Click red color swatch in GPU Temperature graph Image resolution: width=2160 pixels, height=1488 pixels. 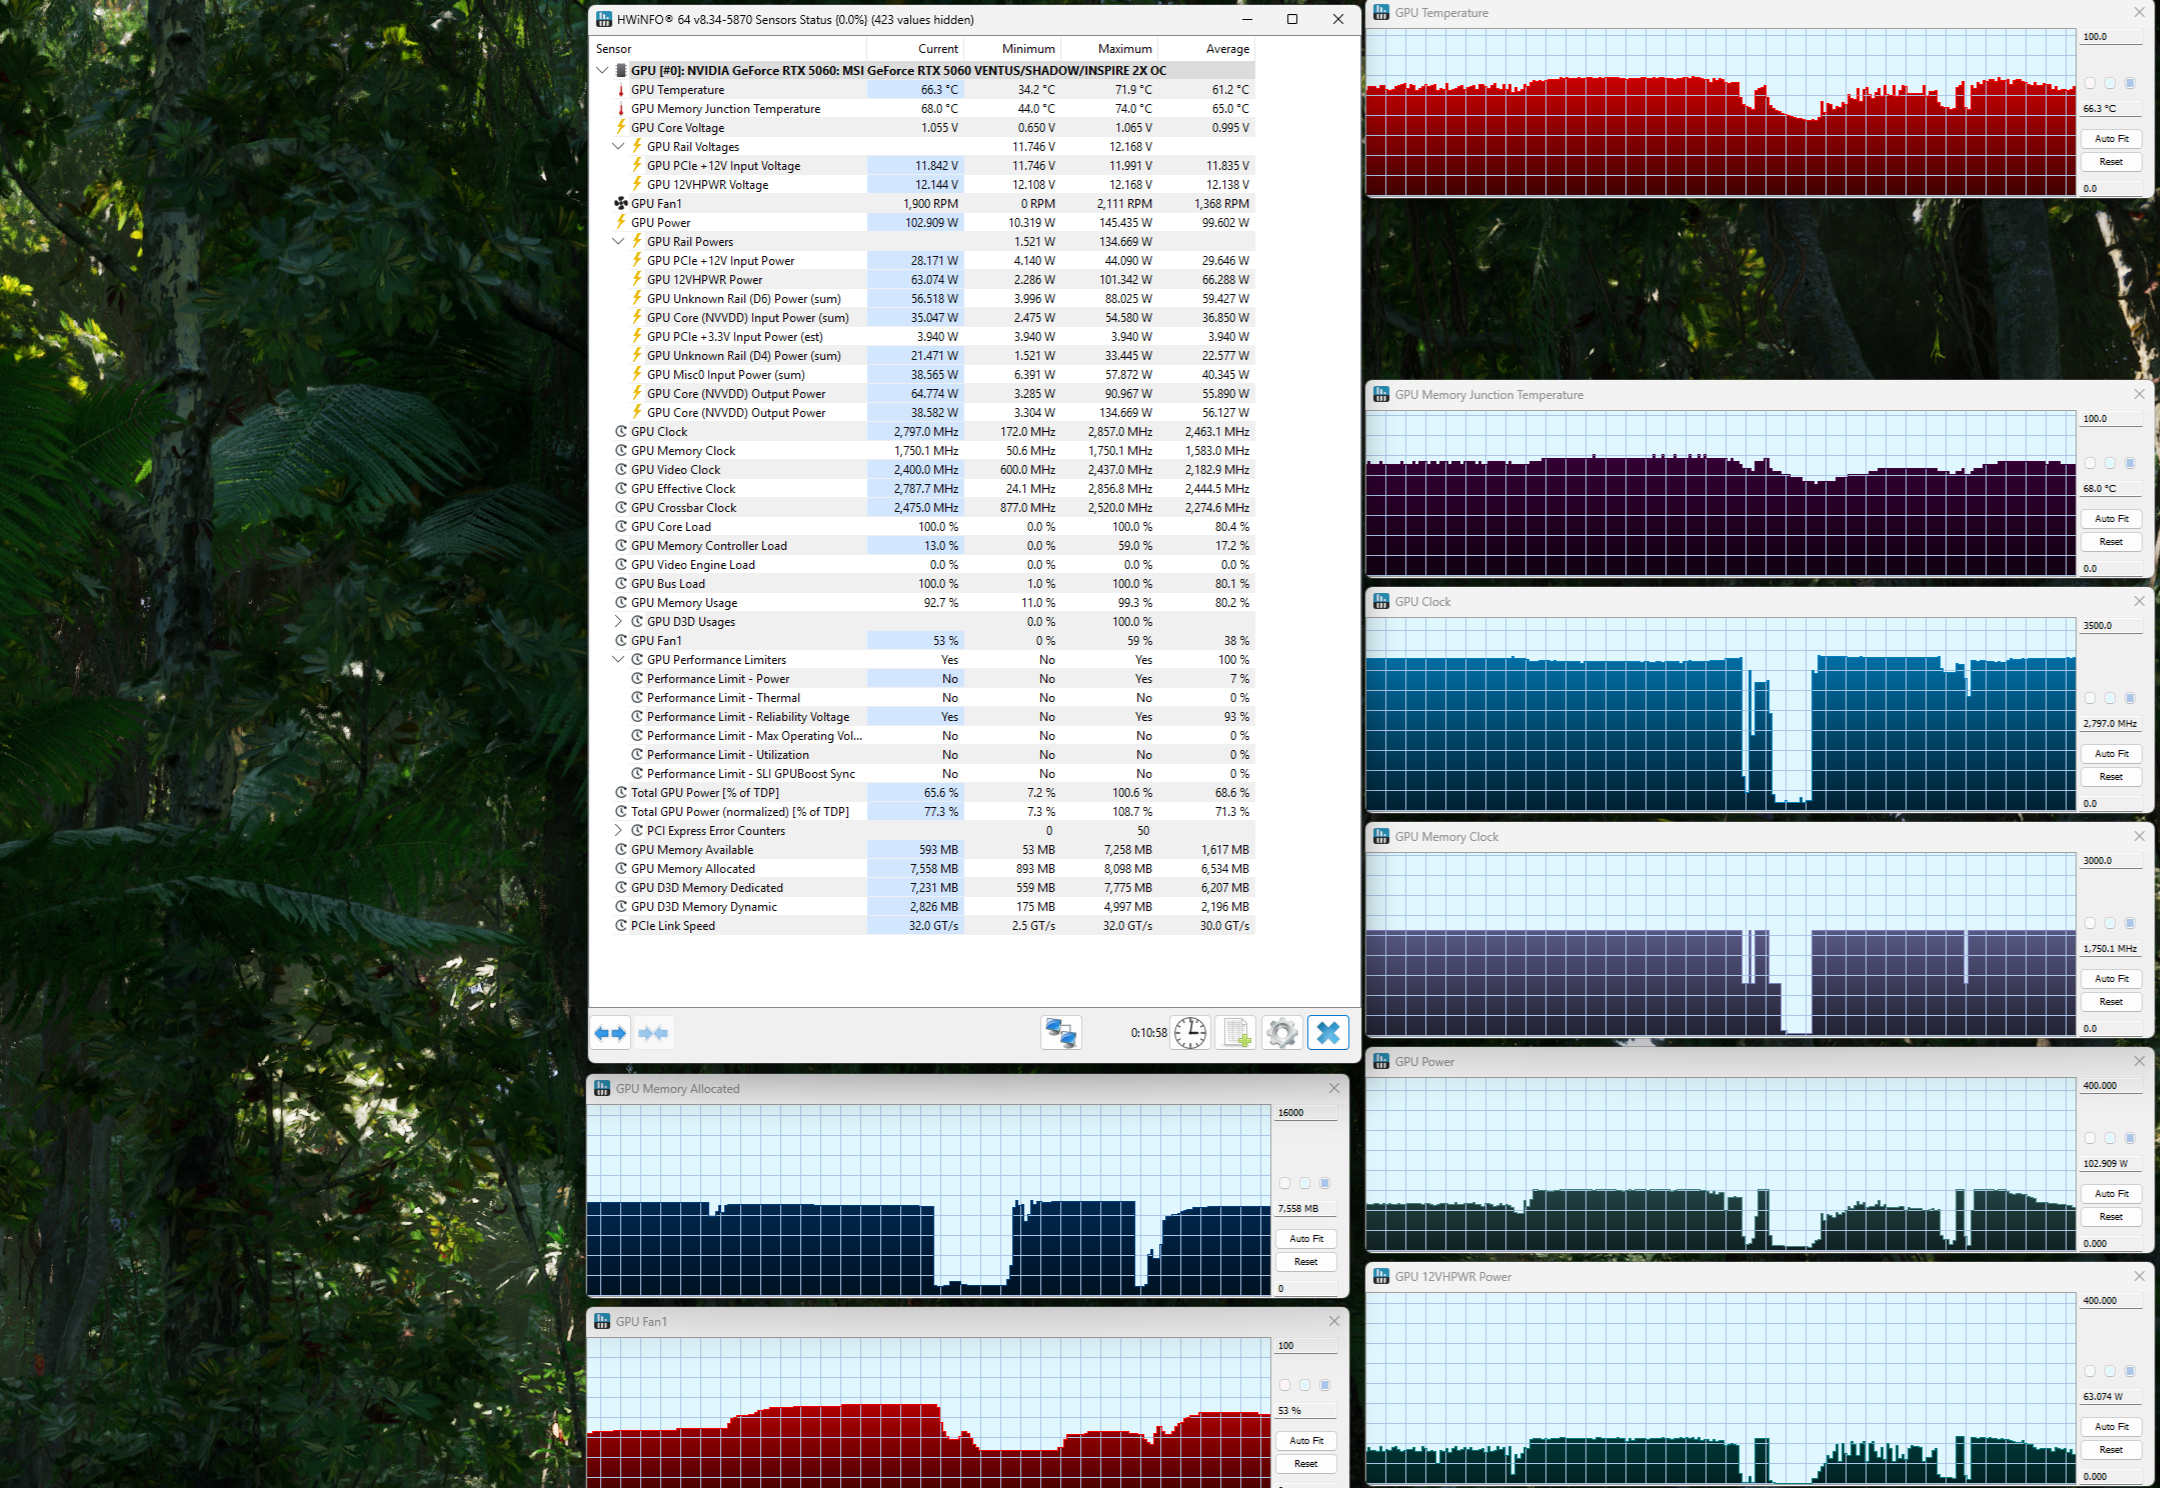click(2090, 83)
